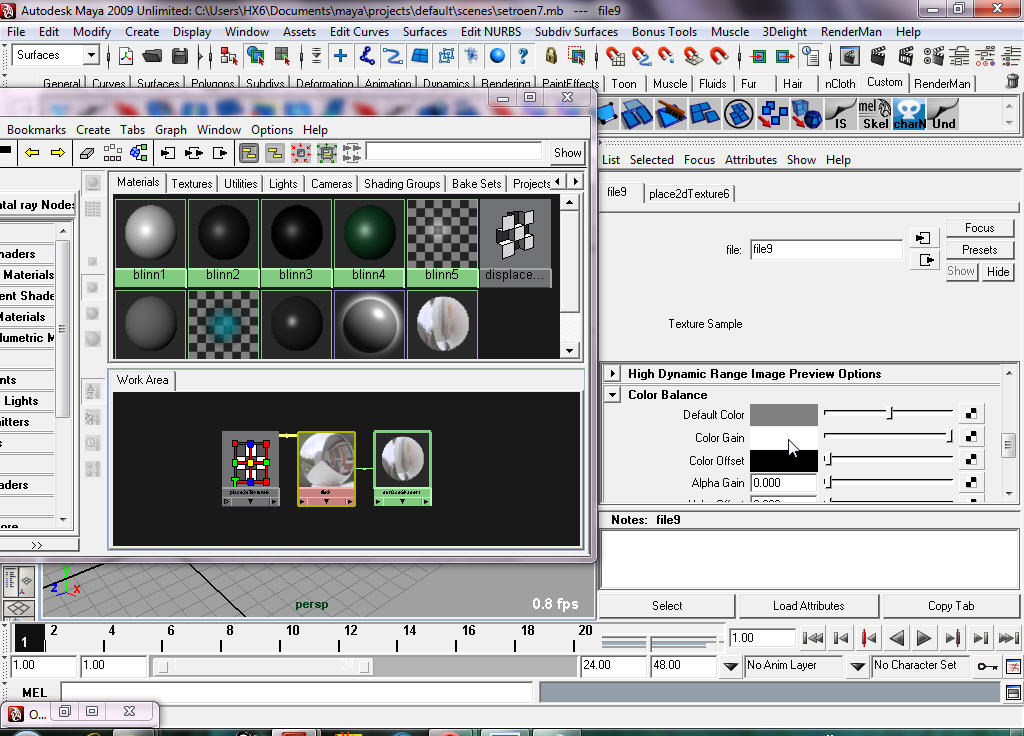
Task: Click the Load Attributes button
Action: point(808,605)
